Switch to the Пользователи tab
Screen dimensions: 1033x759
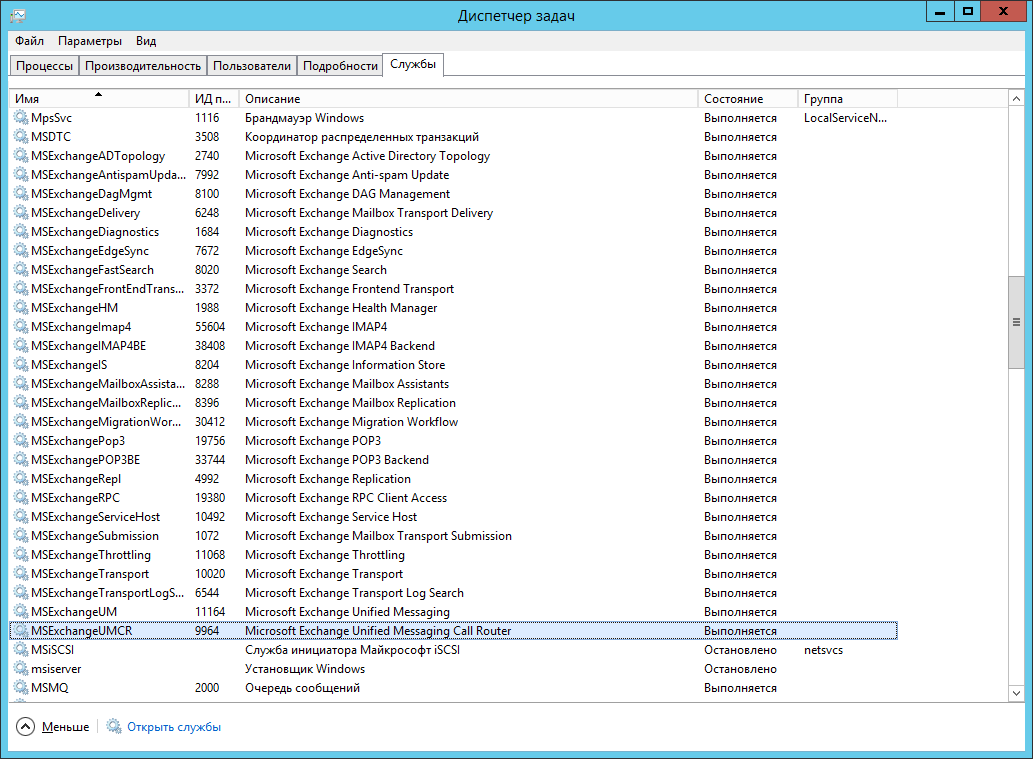pos(252,66)
